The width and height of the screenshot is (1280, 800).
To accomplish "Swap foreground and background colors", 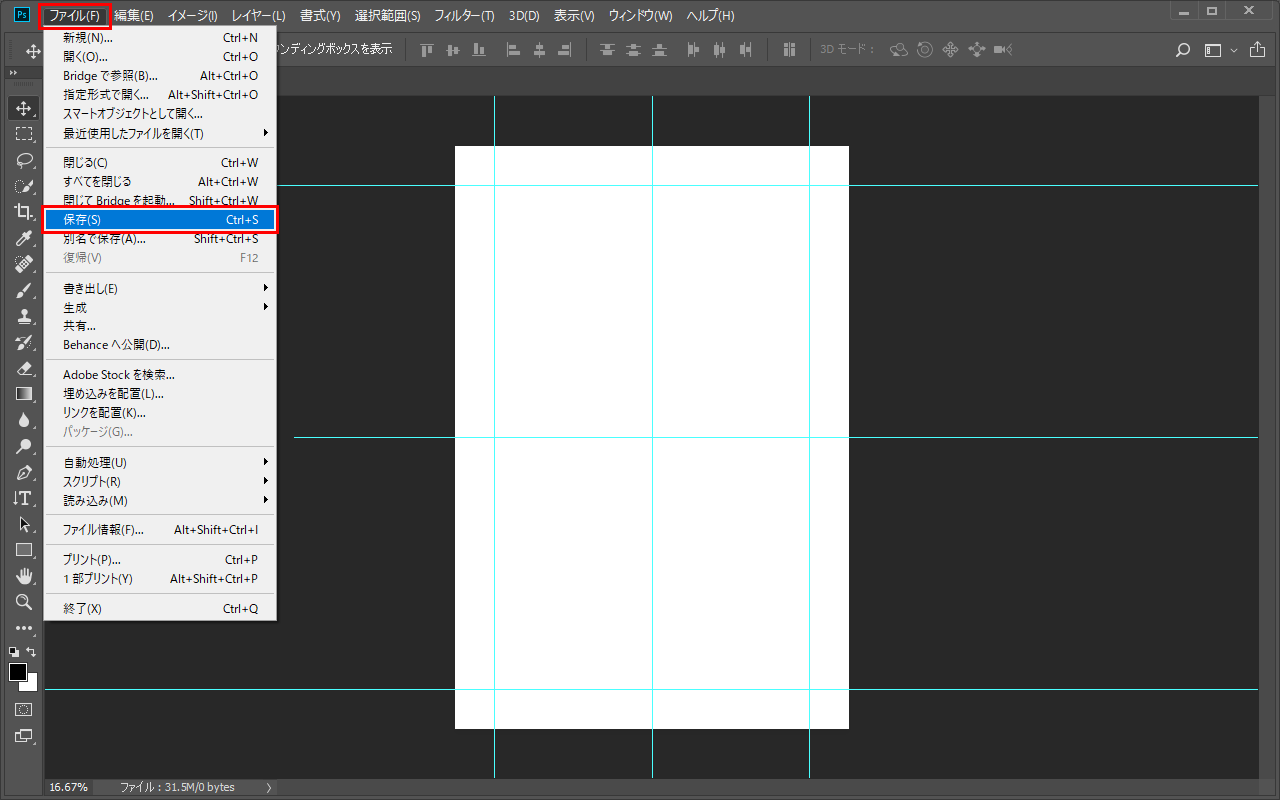I will pyautogui.click(x=32, y=651).
